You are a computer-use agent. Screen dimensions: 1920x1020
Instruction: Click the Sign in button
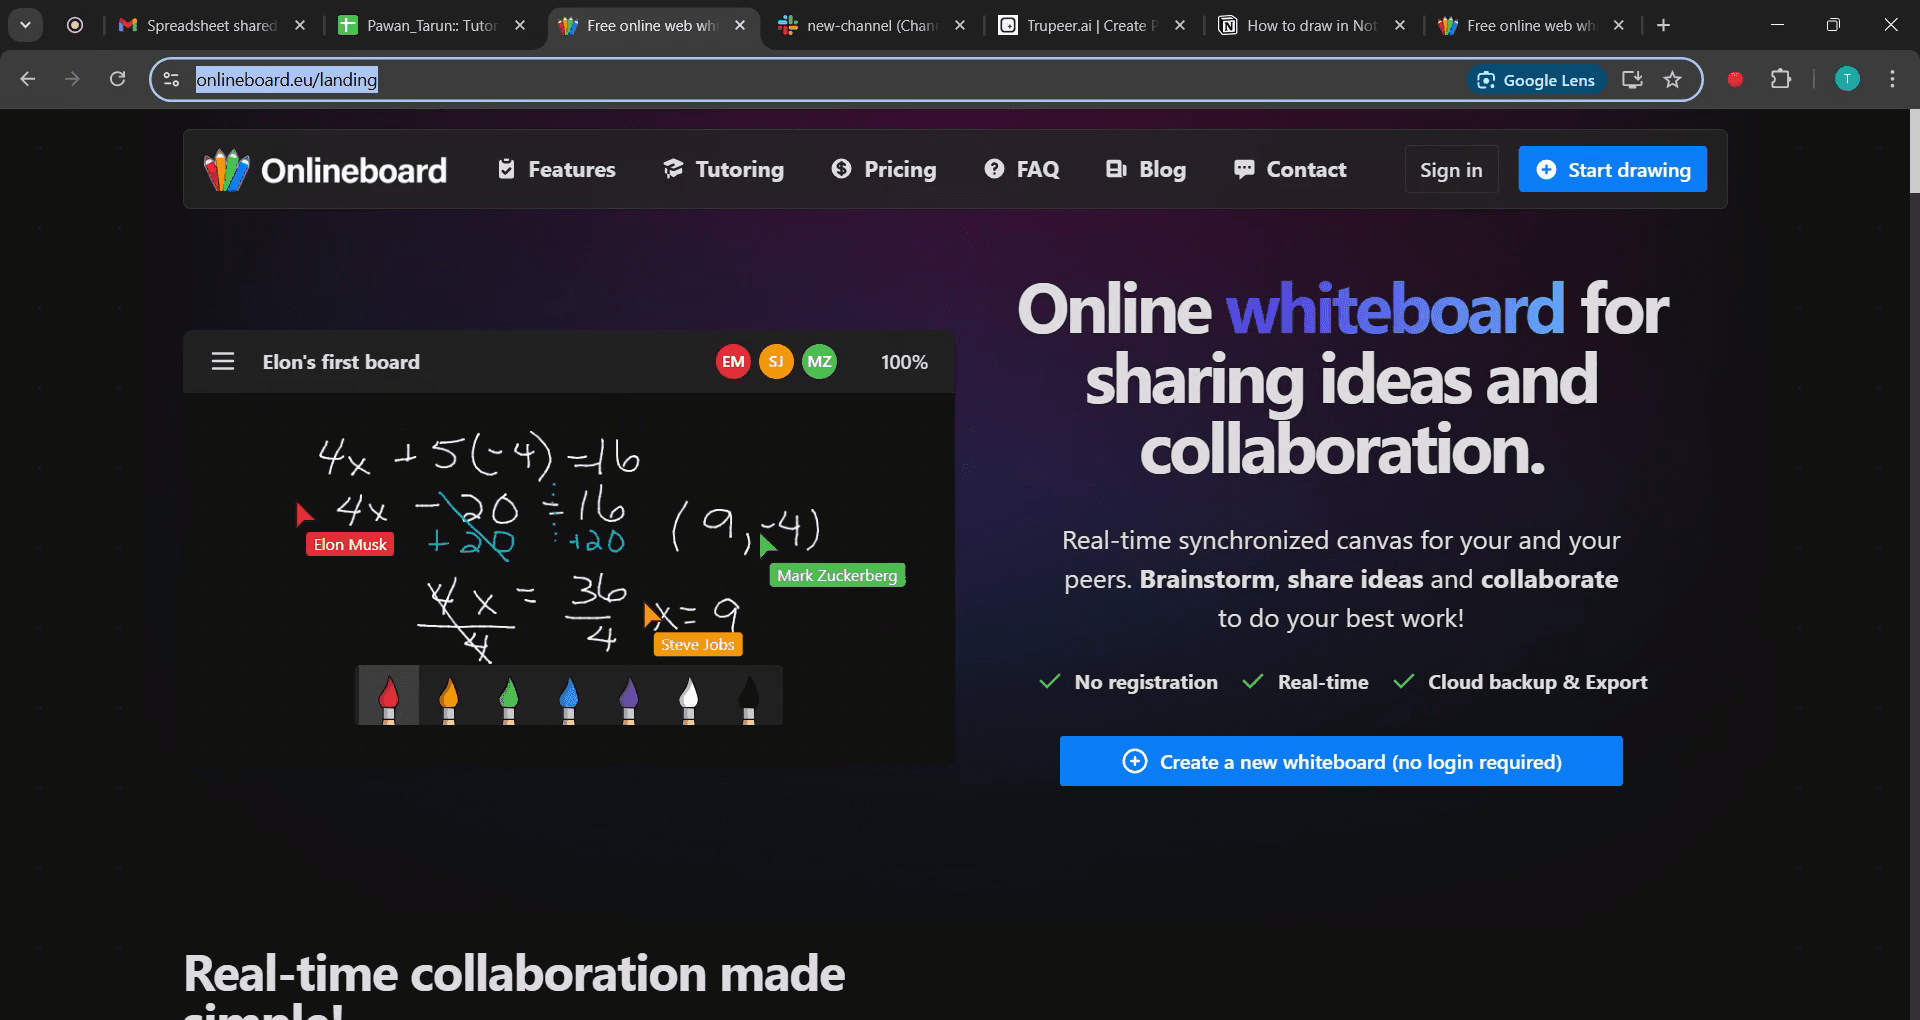(x=1451, y=170)
